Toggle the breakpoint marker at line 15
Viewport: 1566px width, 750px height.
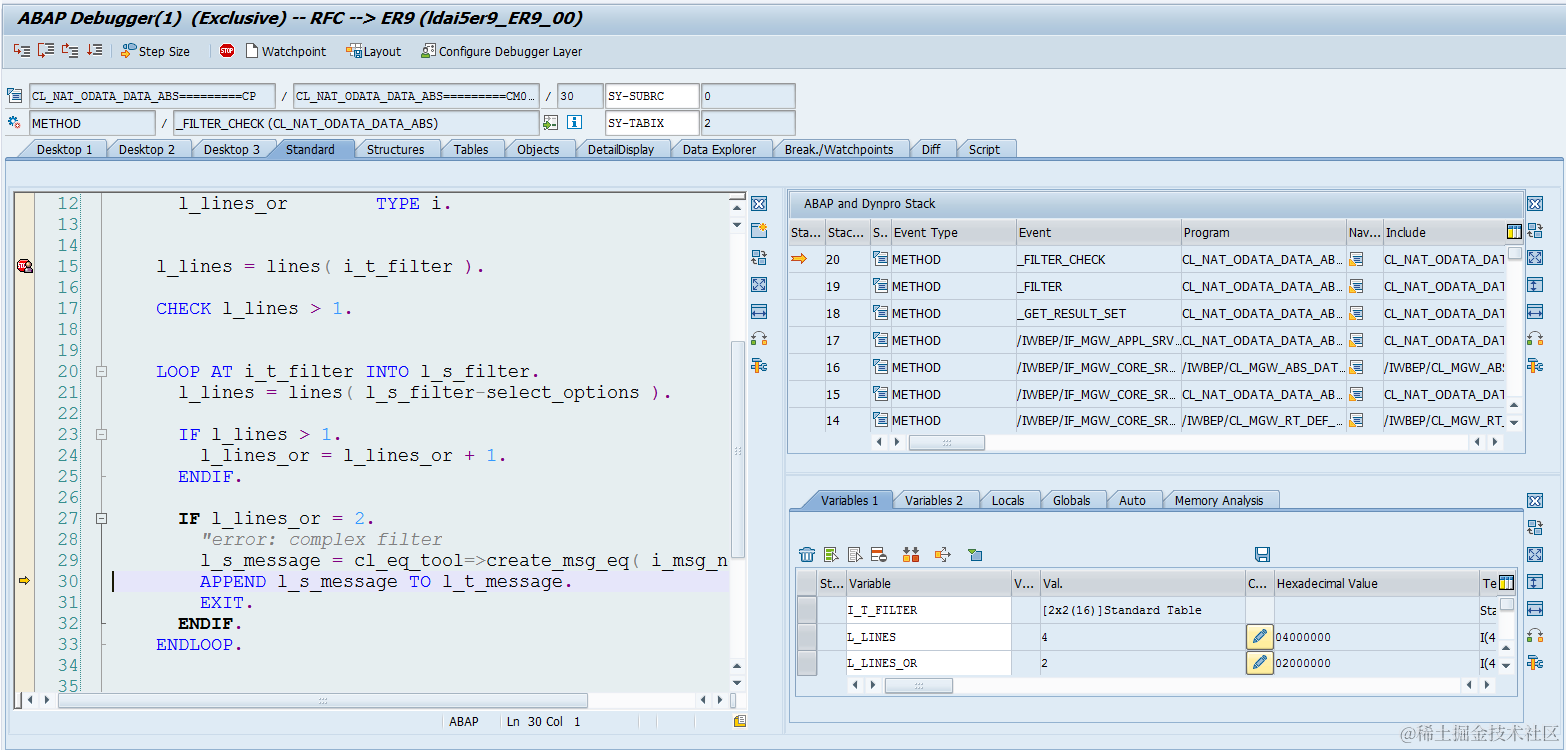[25, 266]
